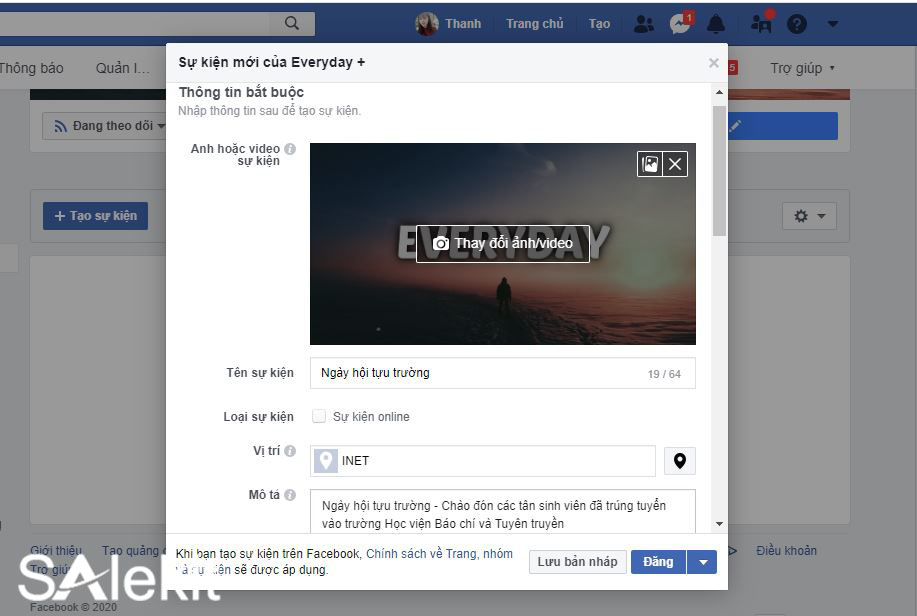Open the account settings caret in the top bar
This screenshot has height=616, width=917.
click(831, 23)
